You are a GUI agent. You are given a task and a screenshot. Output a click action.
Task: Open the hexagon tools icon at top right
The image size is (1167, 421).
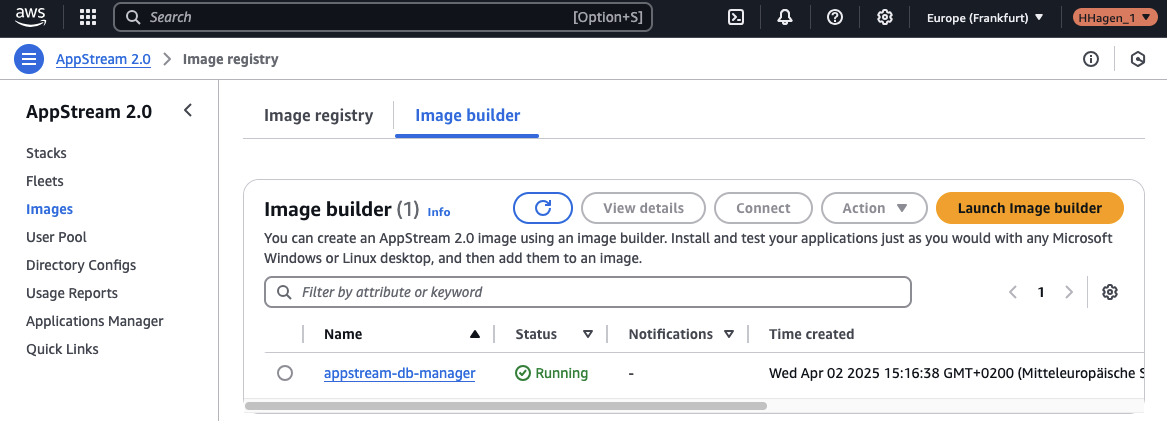click(x=1137, y=59)
